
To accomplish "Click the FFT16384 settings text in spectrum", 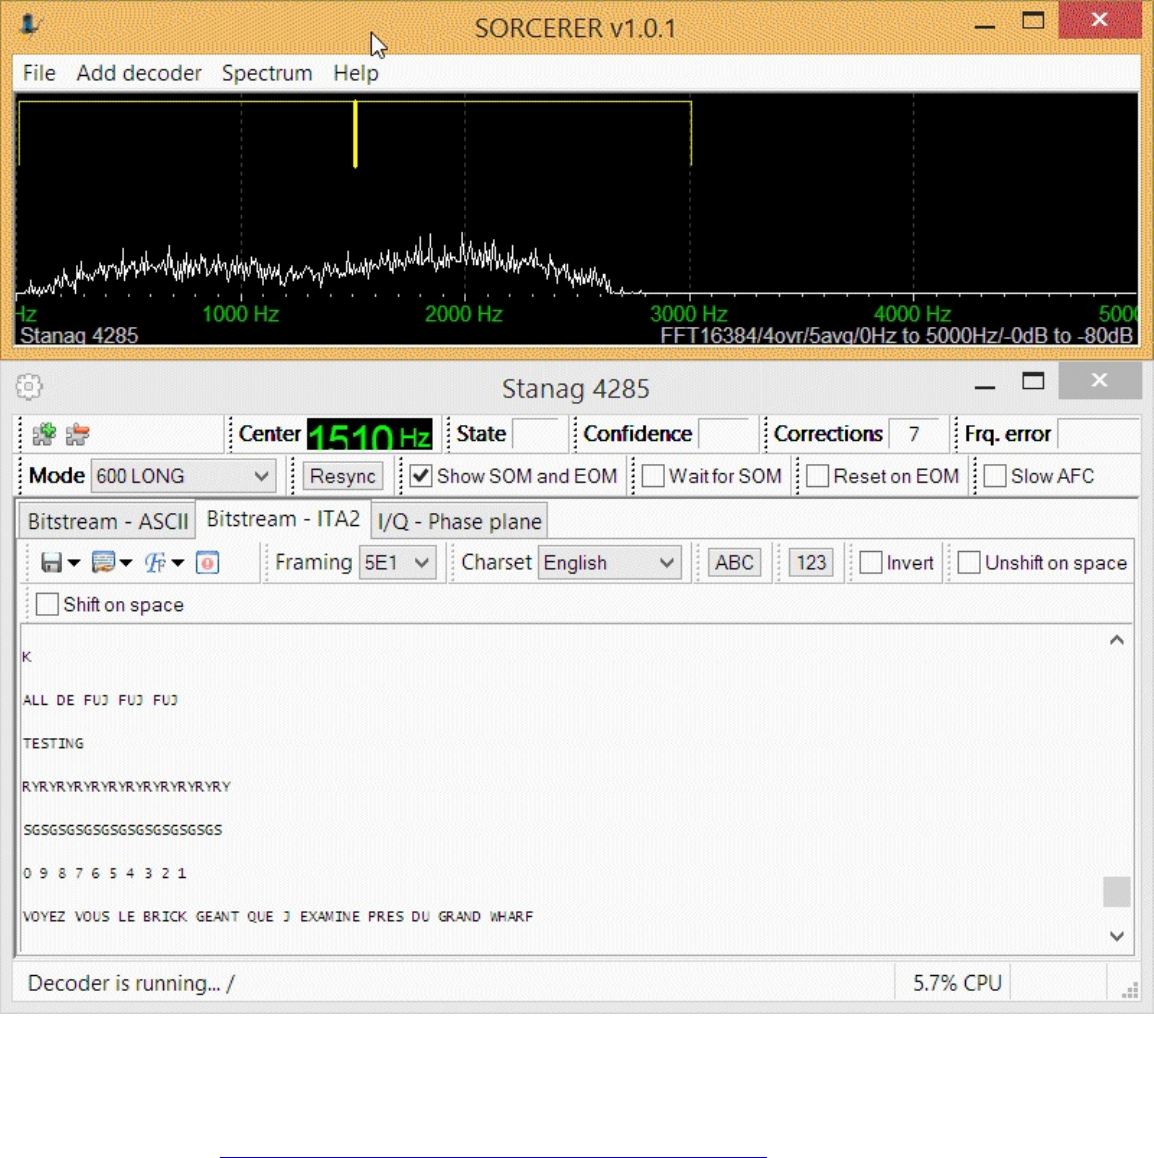I will (896, 335).
